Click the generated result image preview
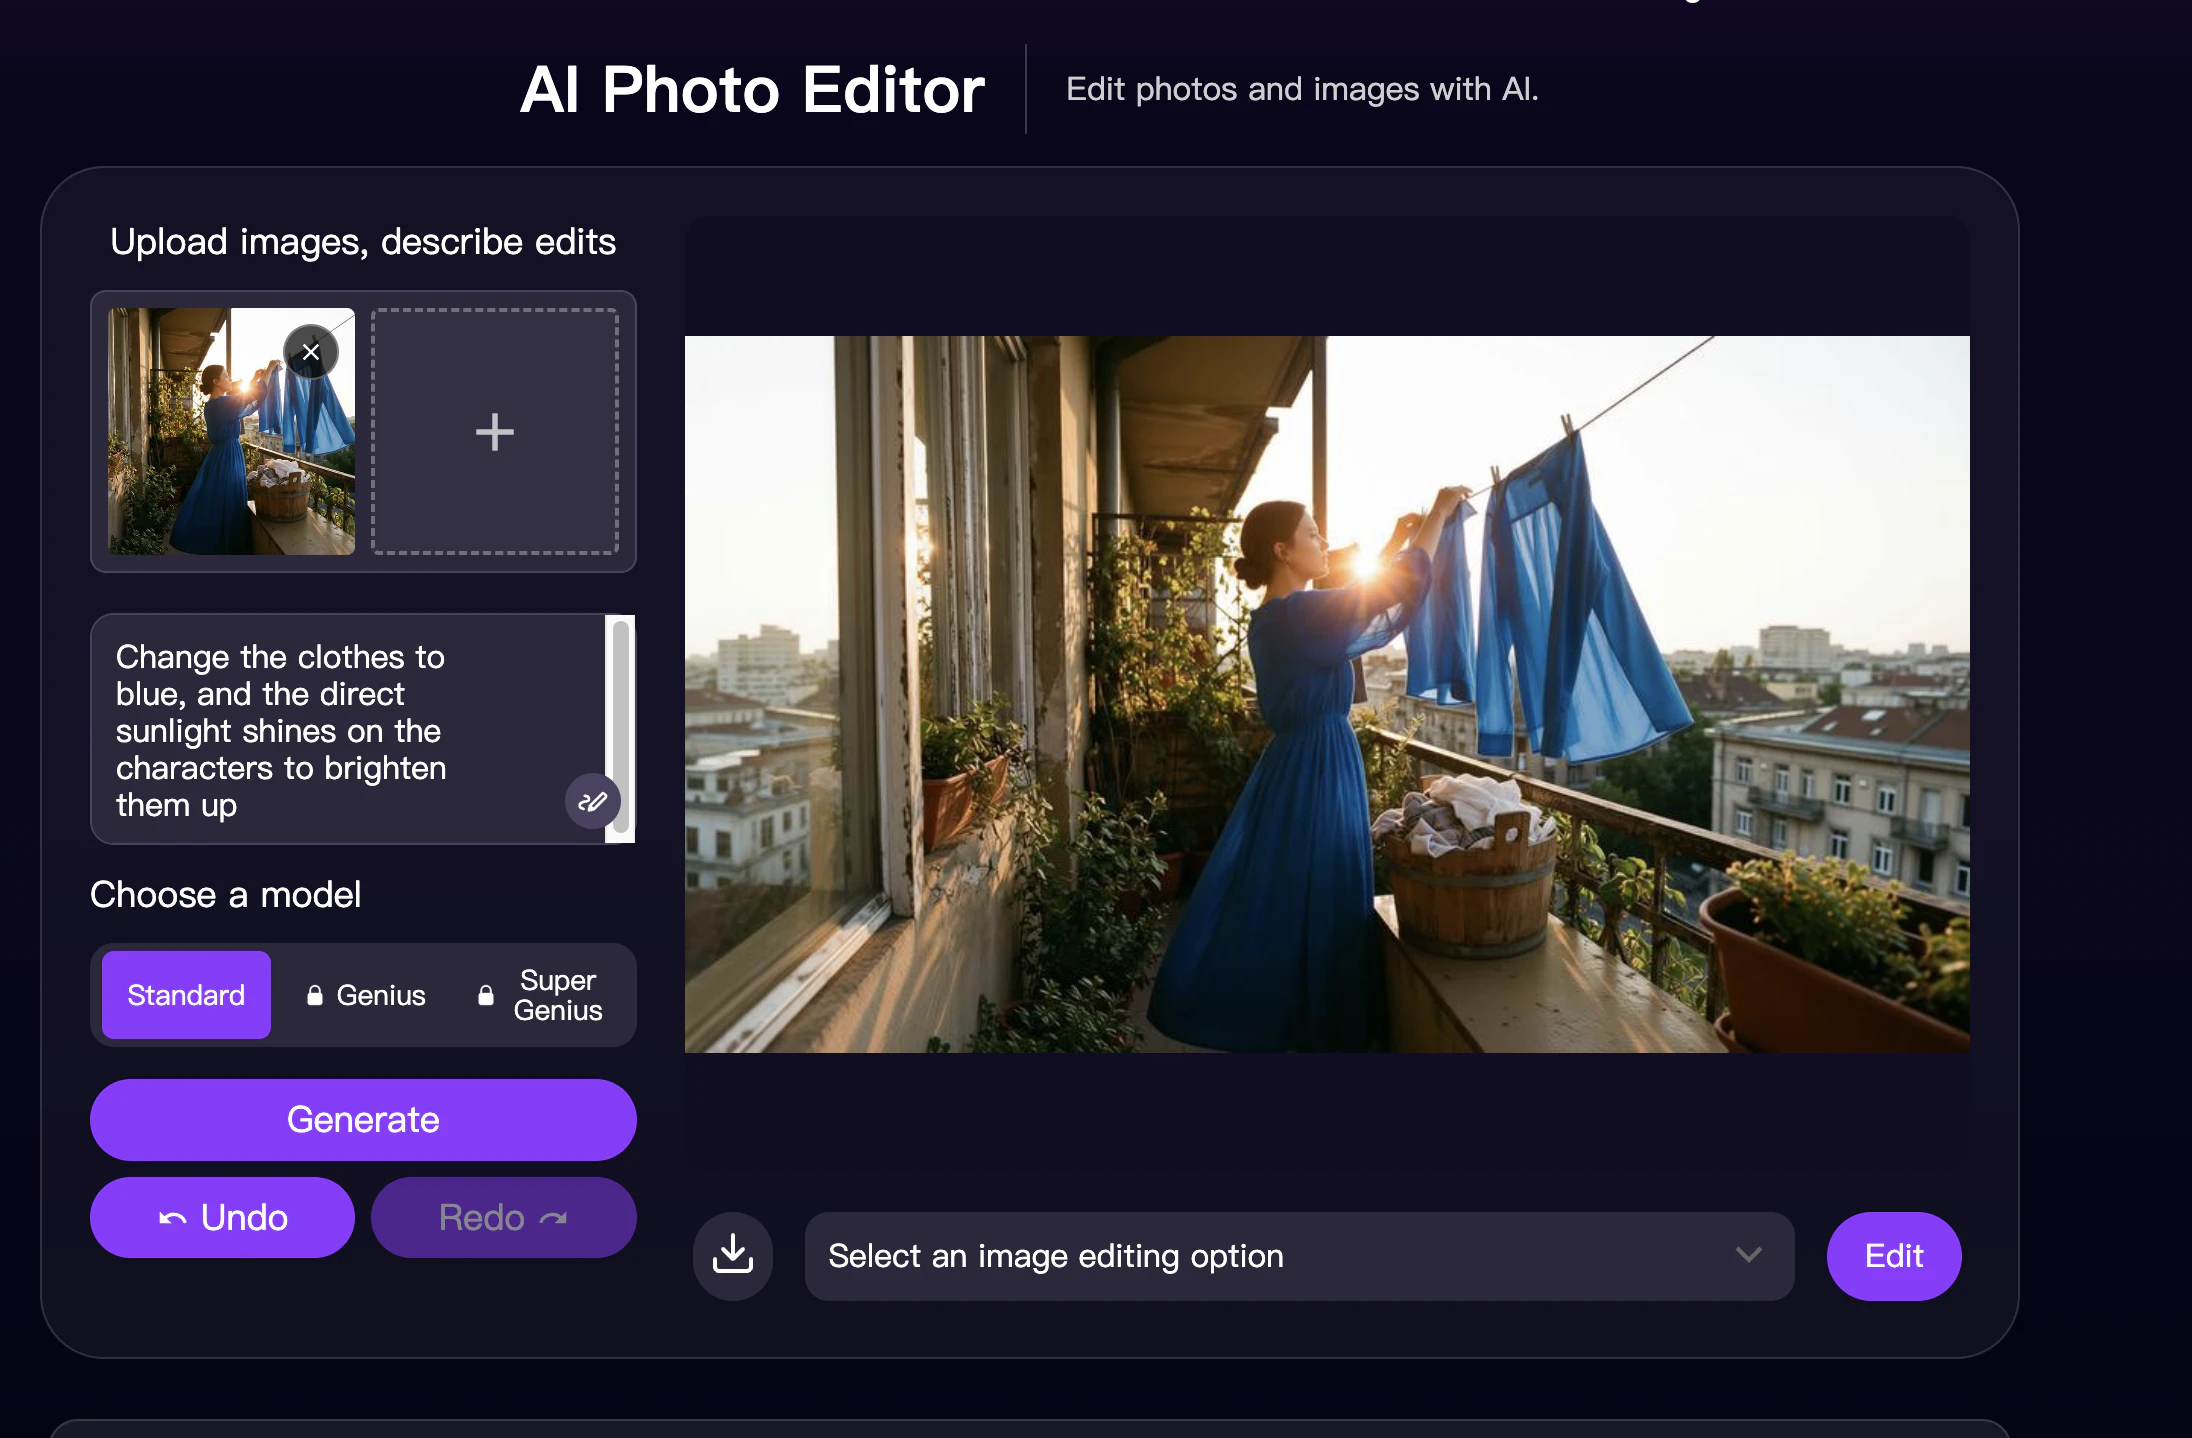2192x1438 pixels. click(1326, 694)
